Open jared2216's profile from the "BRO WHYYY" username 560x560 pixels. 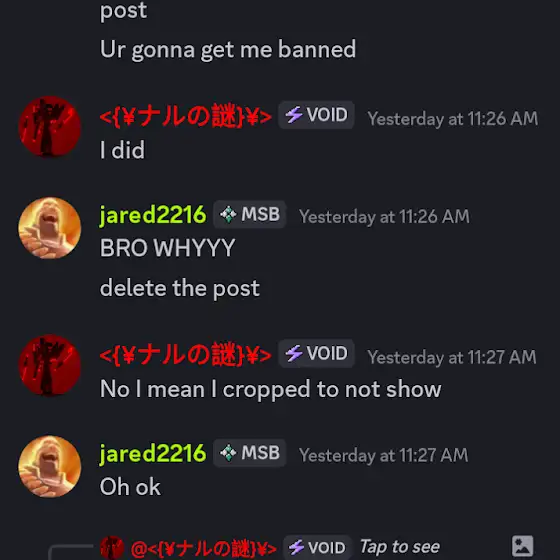(153, 215)
